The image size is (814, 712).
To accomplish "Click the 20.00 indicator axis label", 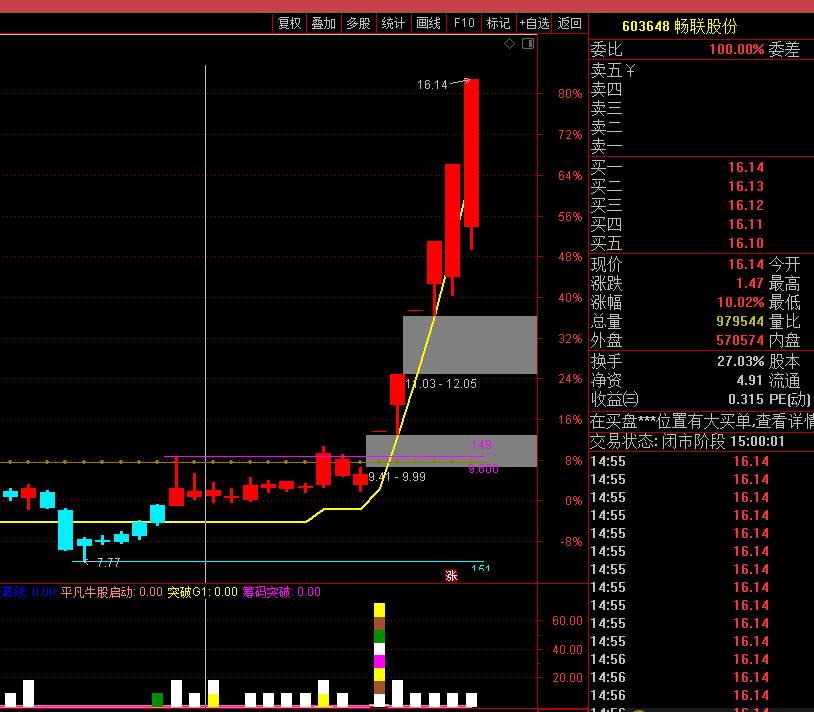I will (x=567, y=678).
